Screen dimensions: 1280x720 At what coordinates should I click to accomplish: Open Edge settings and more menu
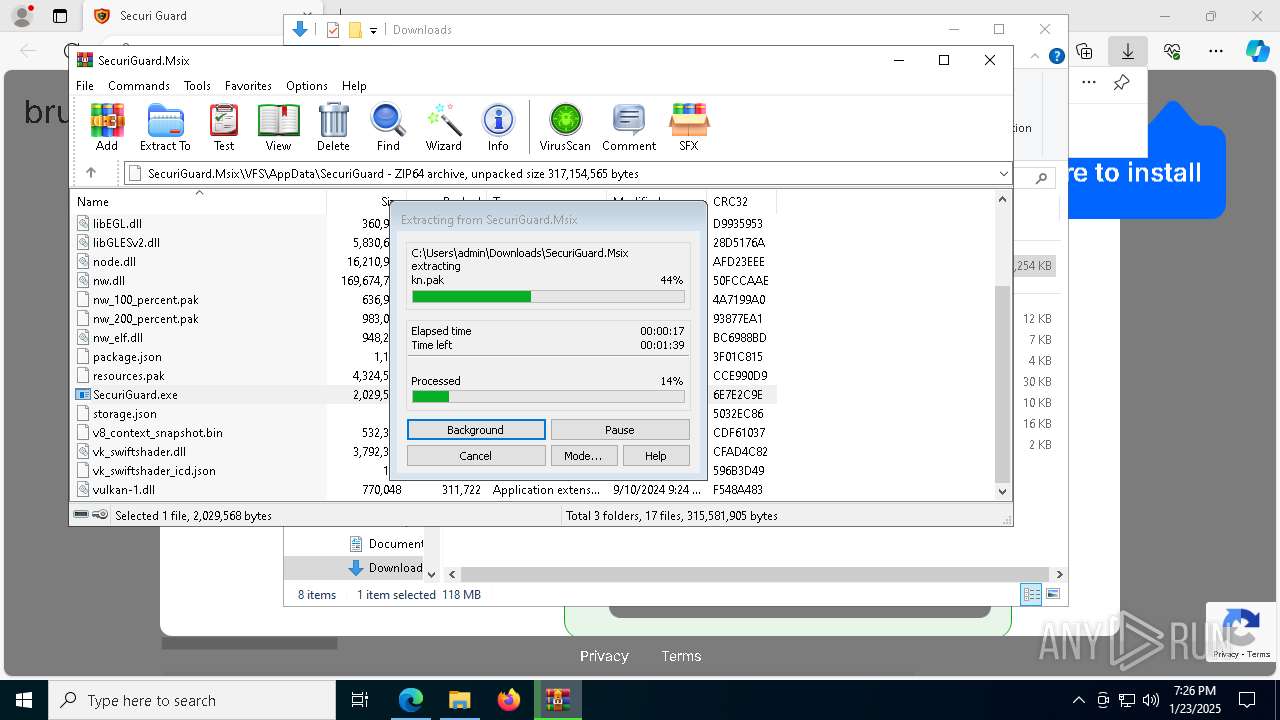click(x=1216, y=51)
